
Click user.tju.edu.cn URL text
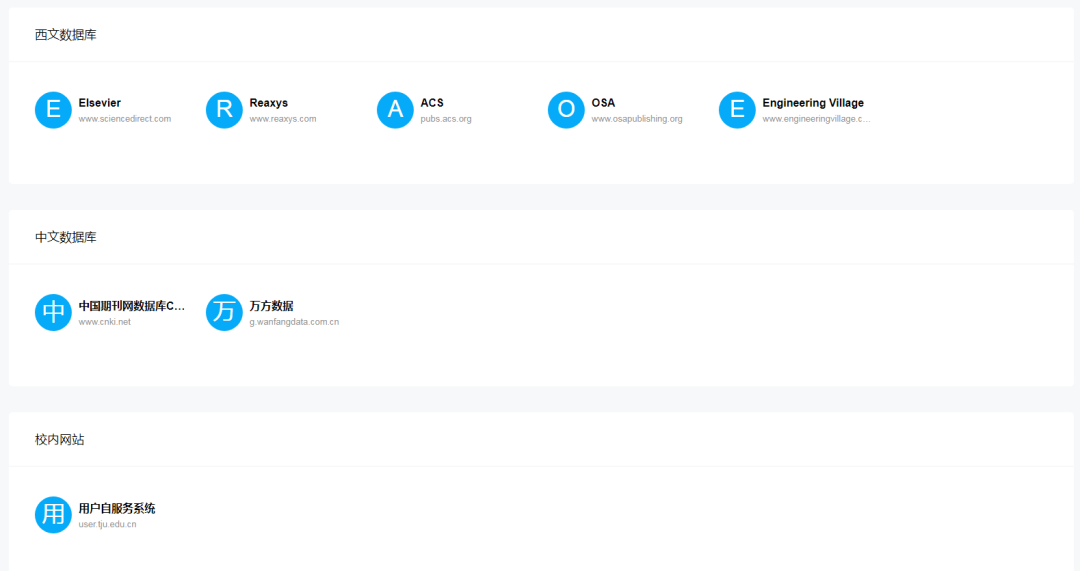(x=107, y=524)
